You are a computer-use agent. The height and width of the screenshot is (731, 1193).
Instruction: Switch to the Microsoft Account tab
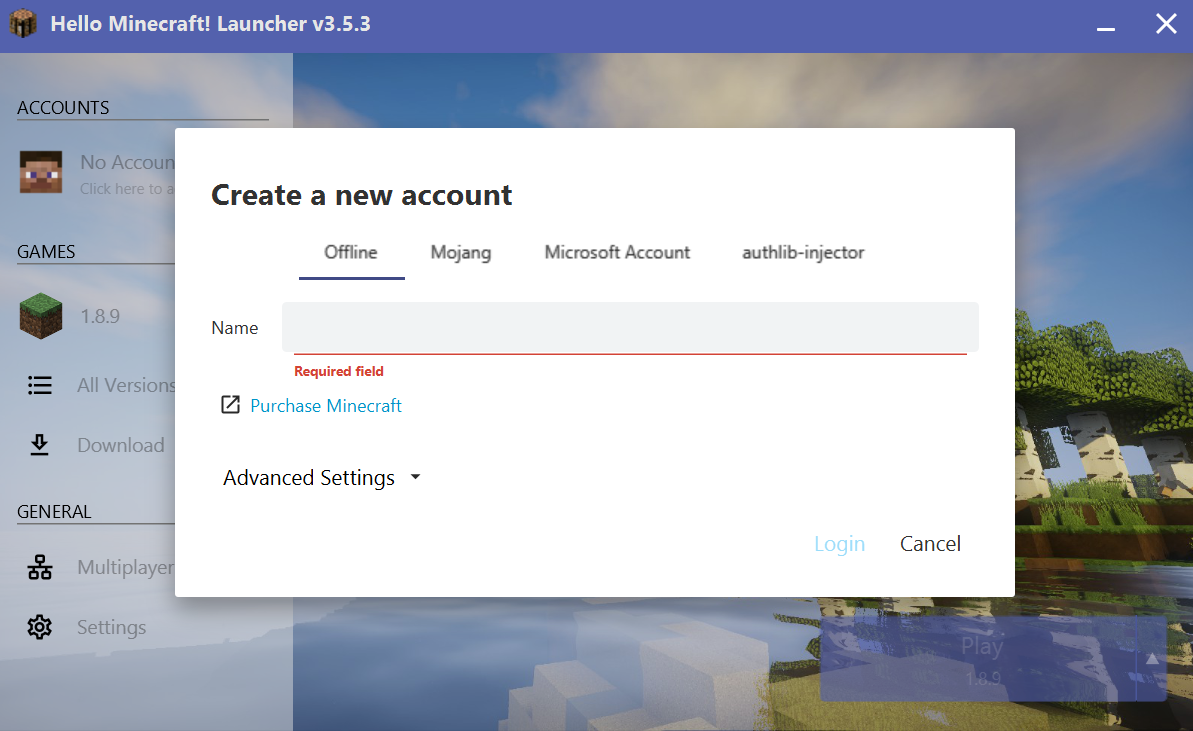pos(617,253)
